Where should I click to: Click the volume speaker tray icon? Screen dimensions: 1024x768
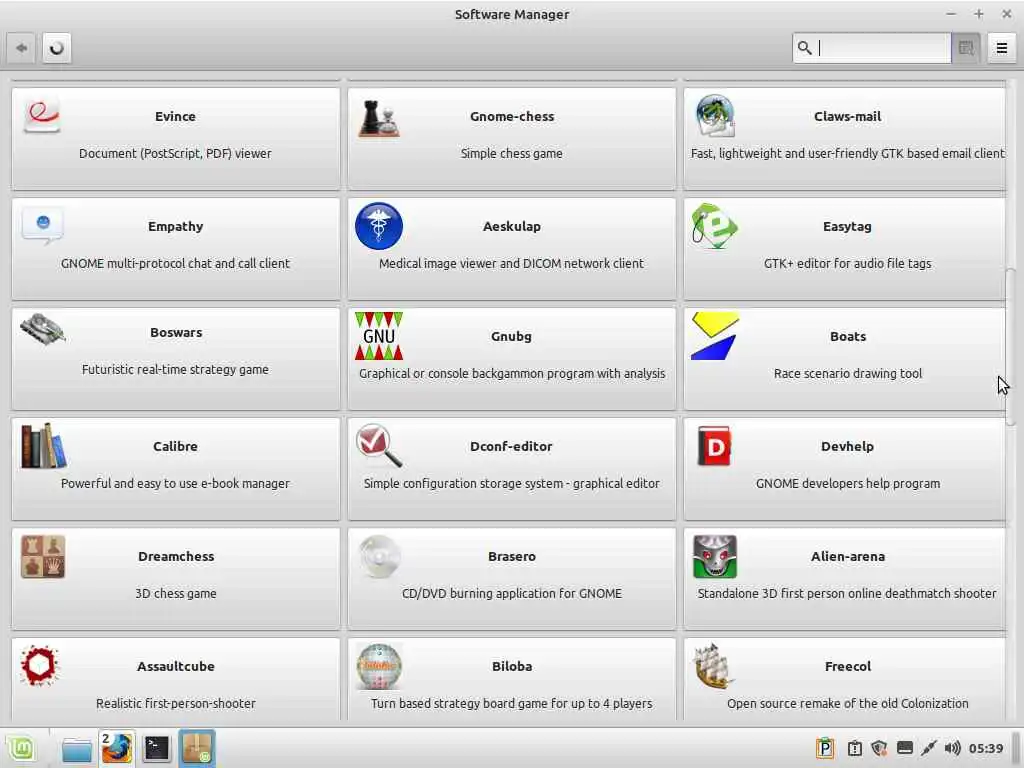point(952,748)
